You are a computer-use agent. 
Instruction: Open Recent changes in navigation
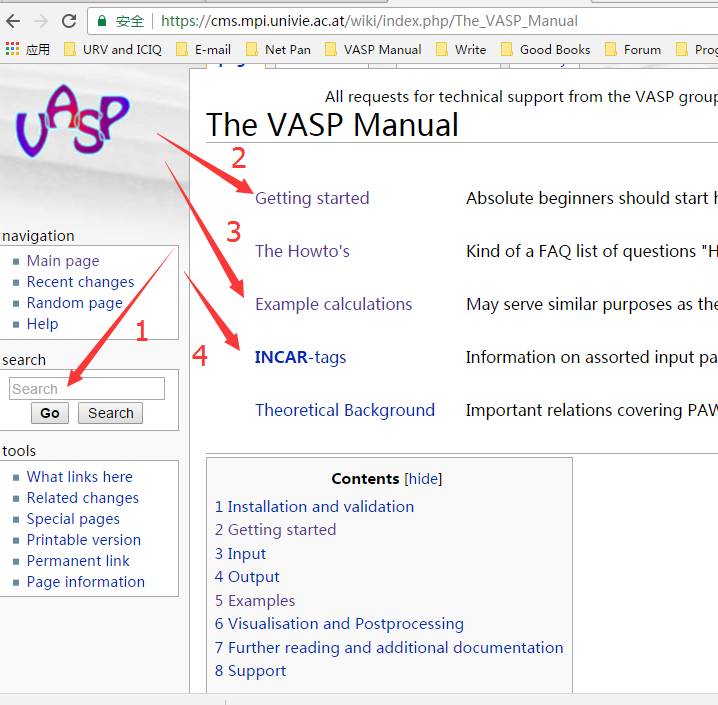80,282
